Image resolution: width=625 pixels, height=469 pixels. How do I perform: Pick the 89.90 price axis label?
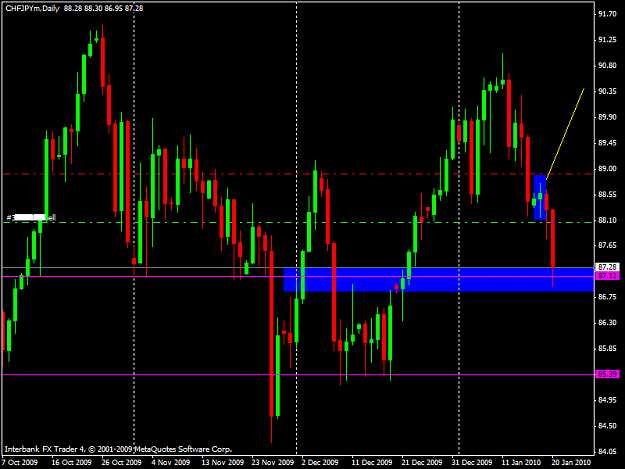tap(607, 117)
